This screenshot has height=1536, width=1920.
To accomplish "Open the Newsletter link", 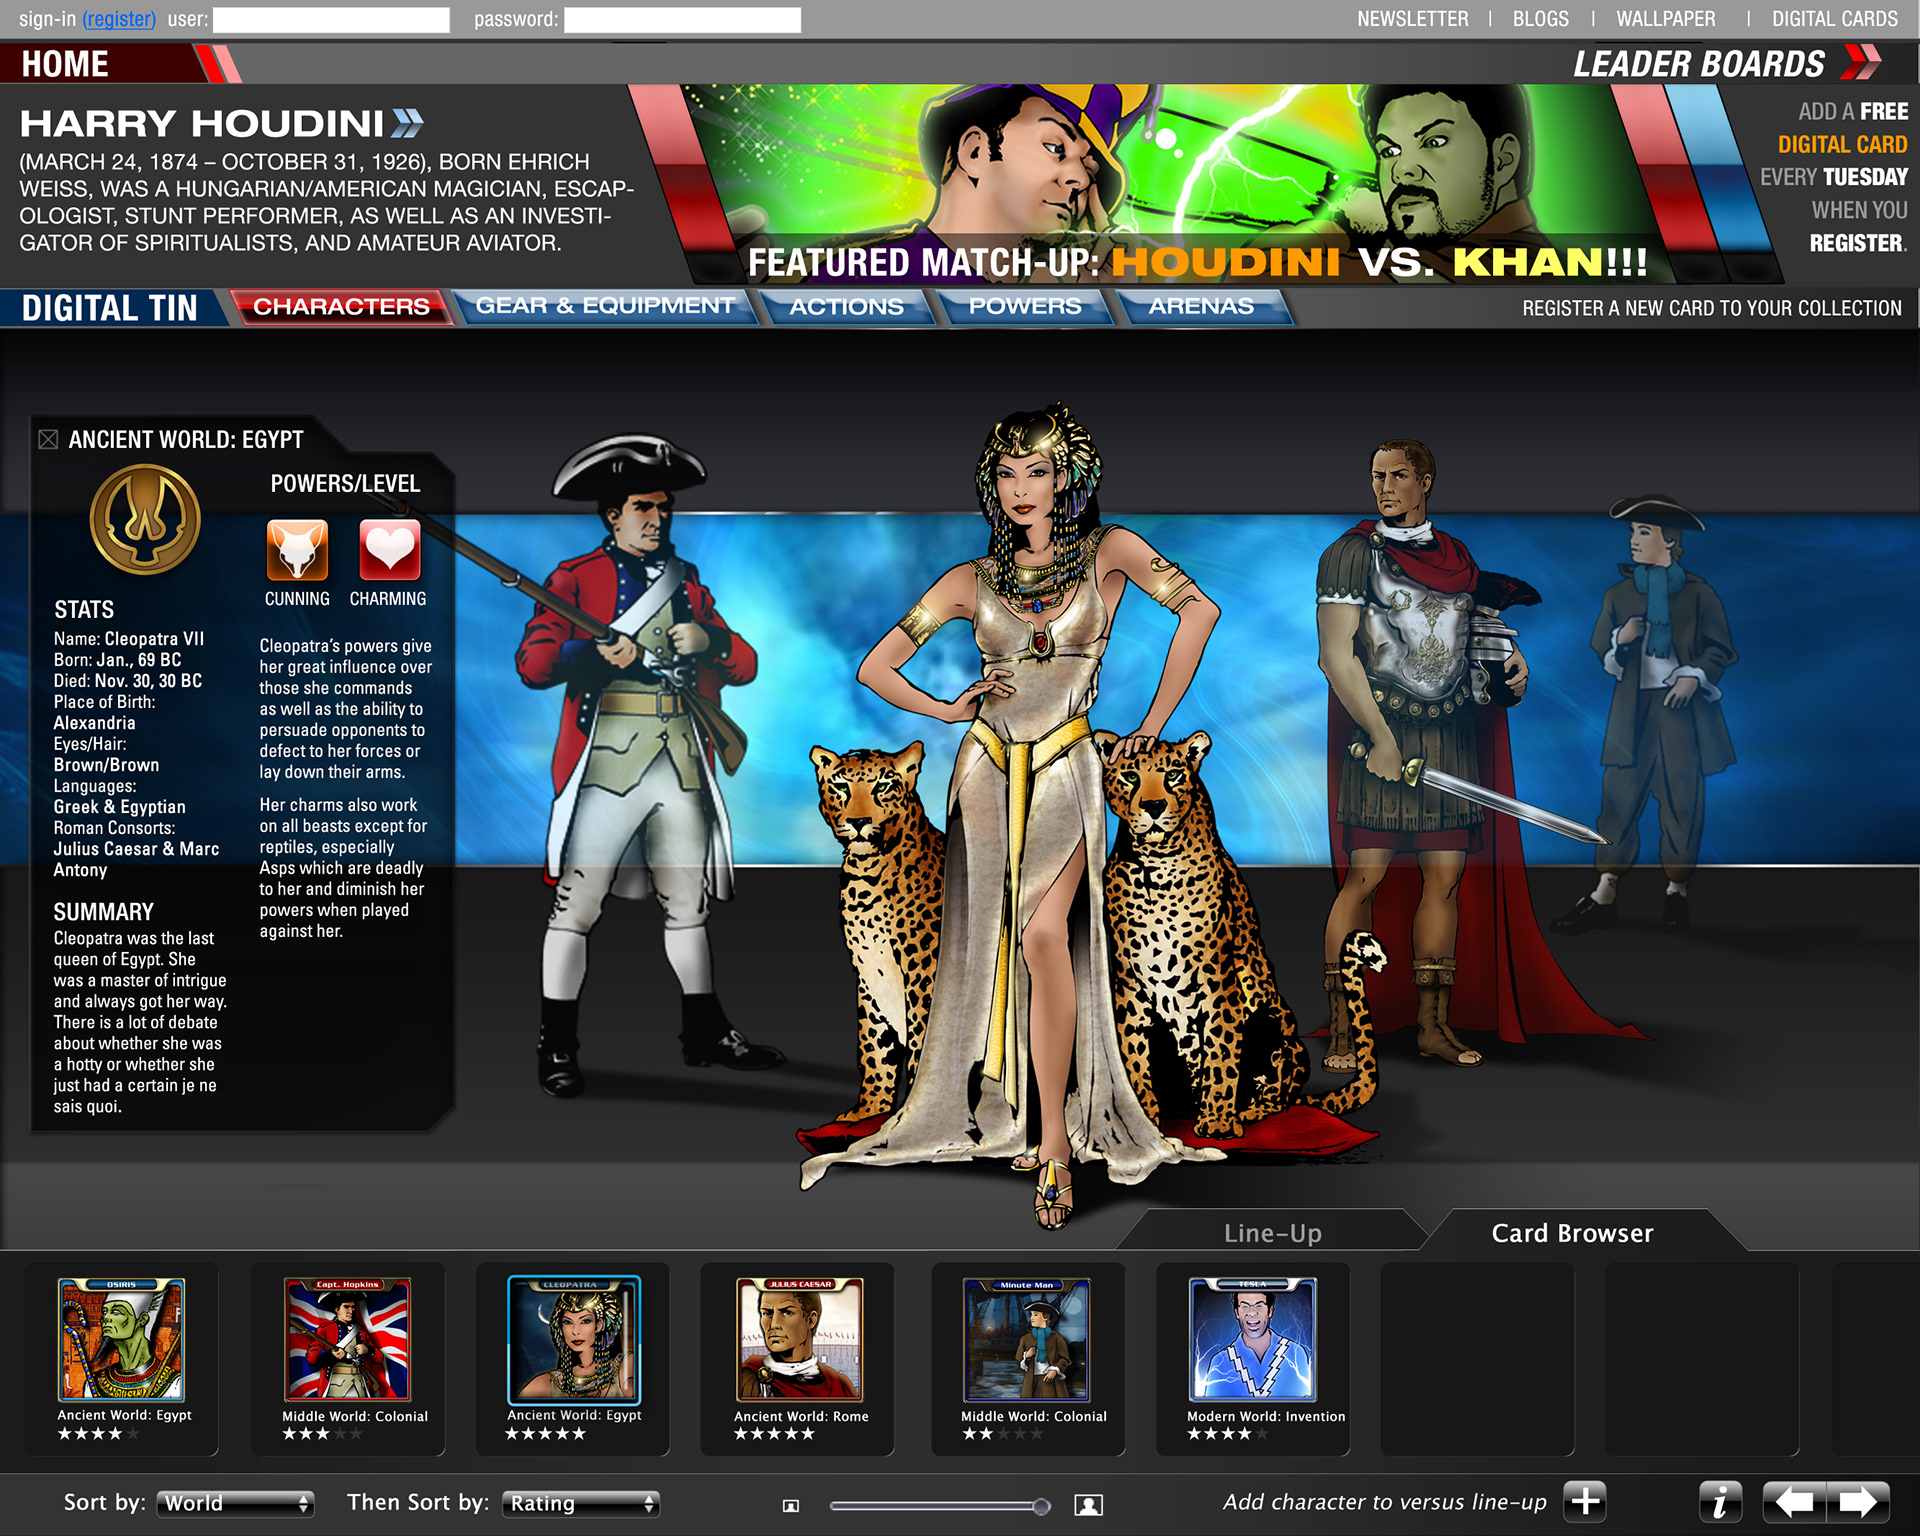I will pos(1412,19).
